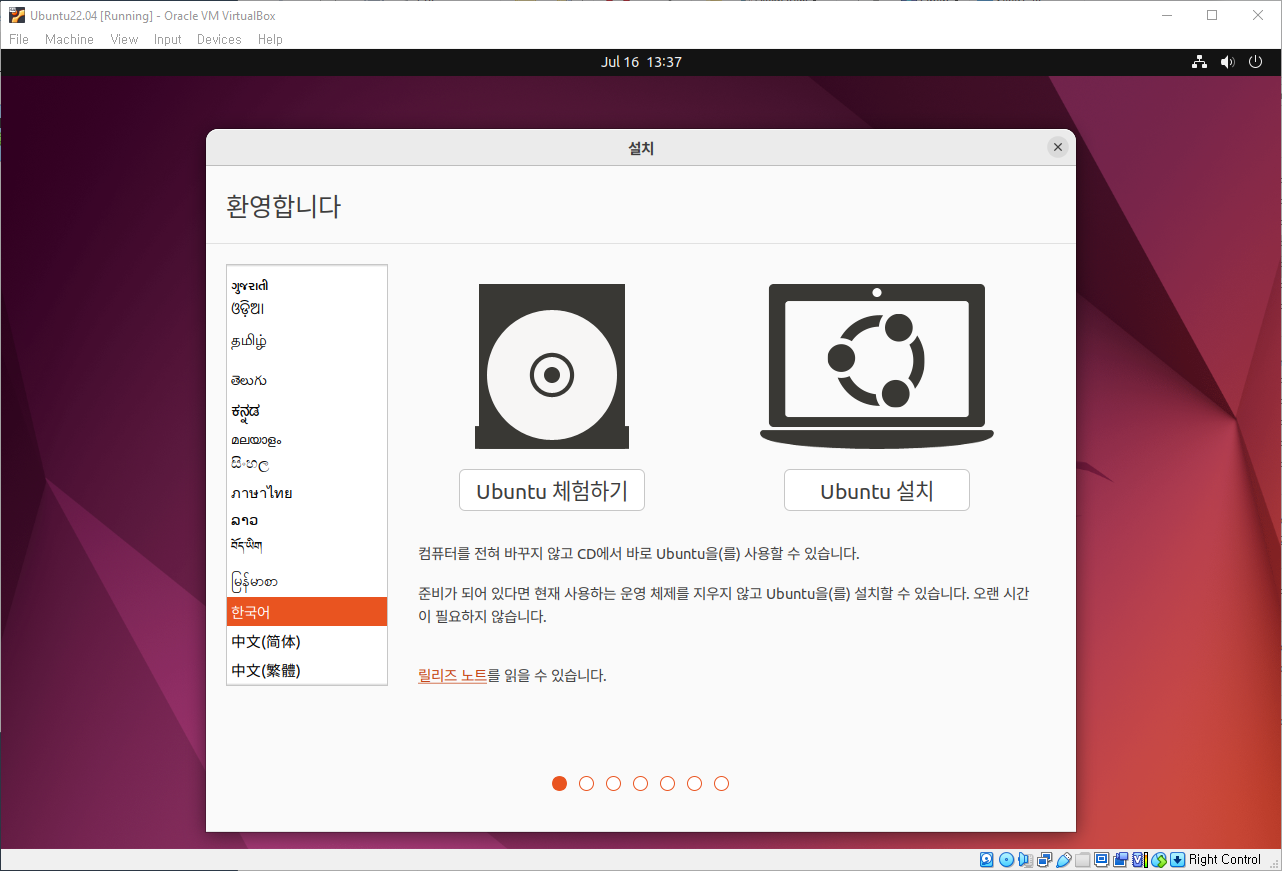
Task: Select ಕನ್ನಡ in the language list
Action: pyautogui.click(x=307, y=411)
